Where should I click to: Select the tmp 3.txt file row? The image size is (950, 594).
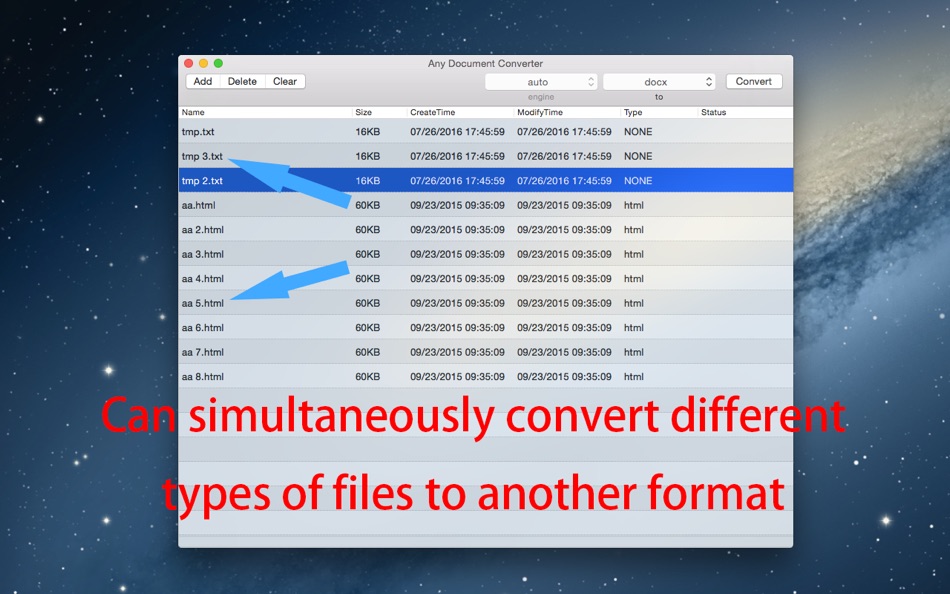point(485,156)
